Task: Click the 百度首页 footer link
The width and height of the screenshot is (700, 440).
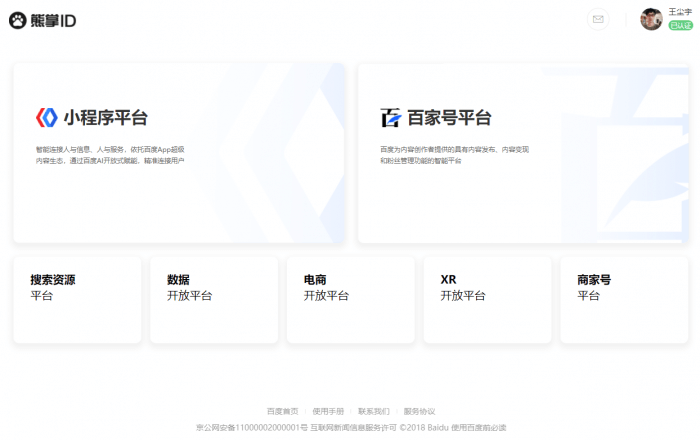Action: coord(282,411)
